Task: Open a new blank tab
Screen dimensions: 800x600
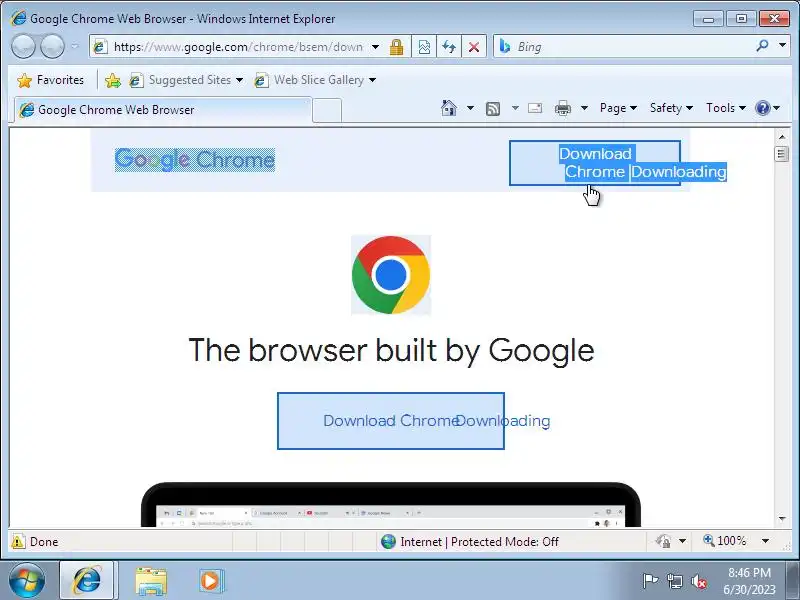Action: click(327, 111)
